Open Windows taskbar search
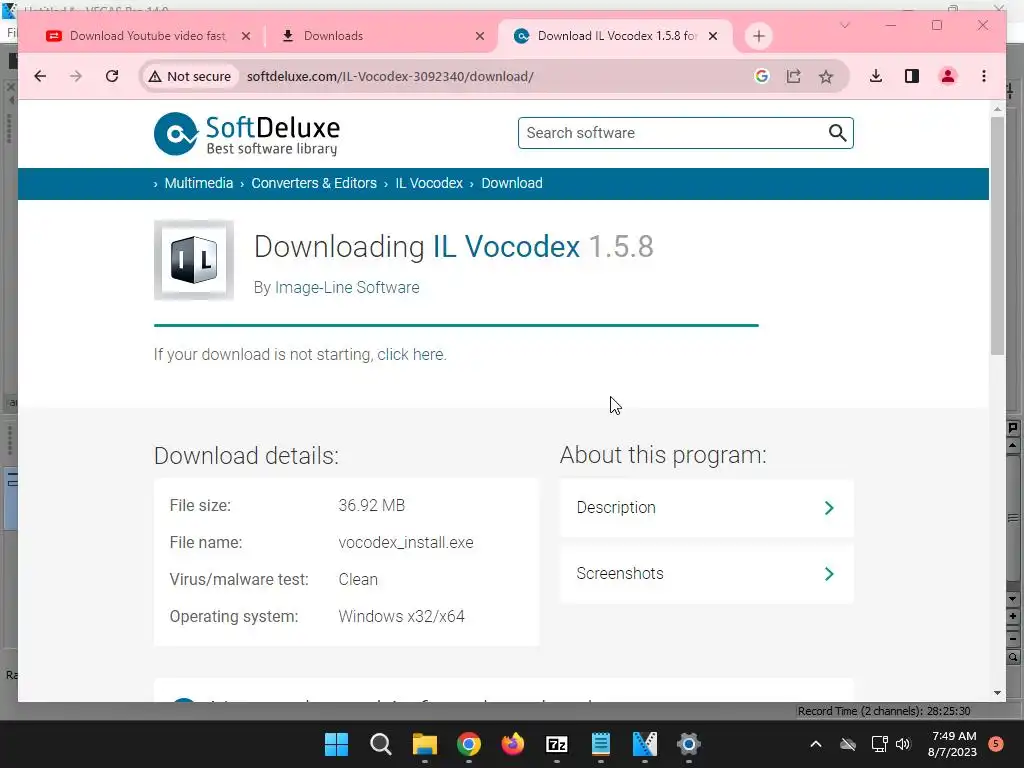The width and height of the screenshot is (1024, 768). pyautogui.click(x=381, y=744)
